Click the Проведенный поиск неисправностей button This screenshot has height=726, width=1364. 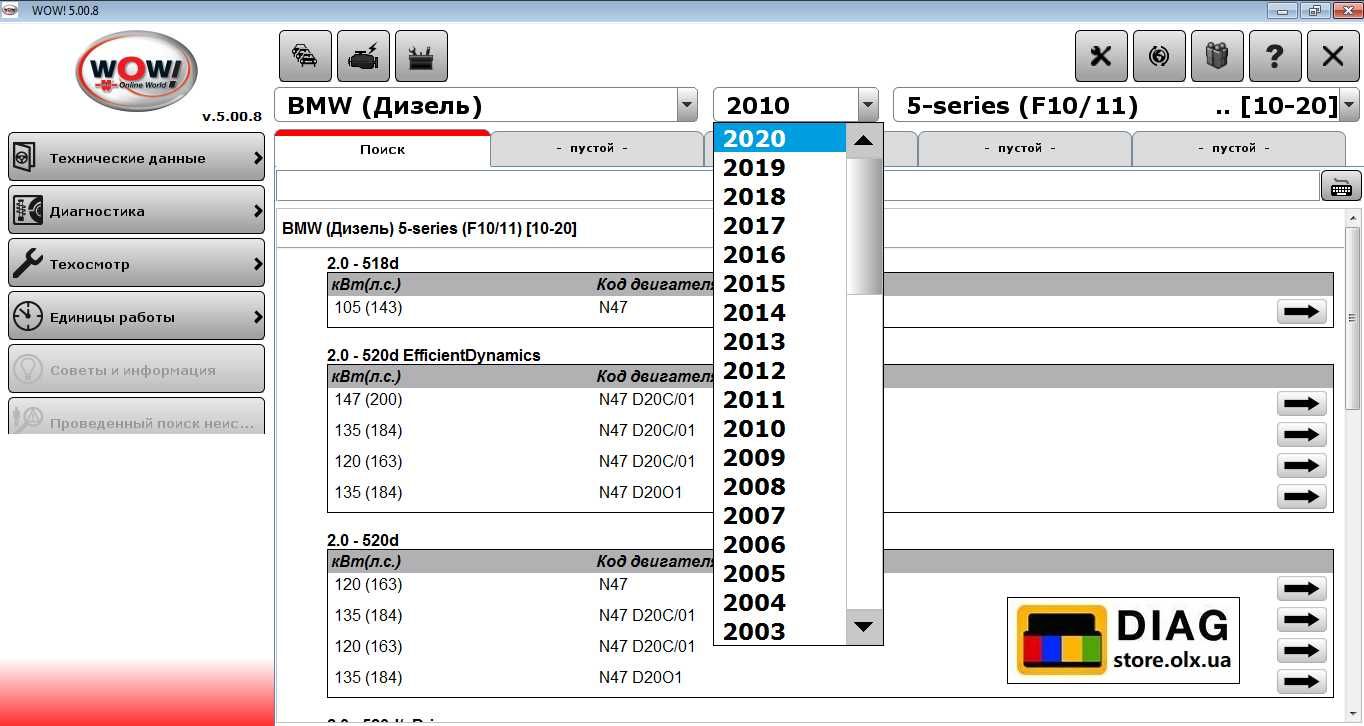pyautogui.click(x=136, y=416)
